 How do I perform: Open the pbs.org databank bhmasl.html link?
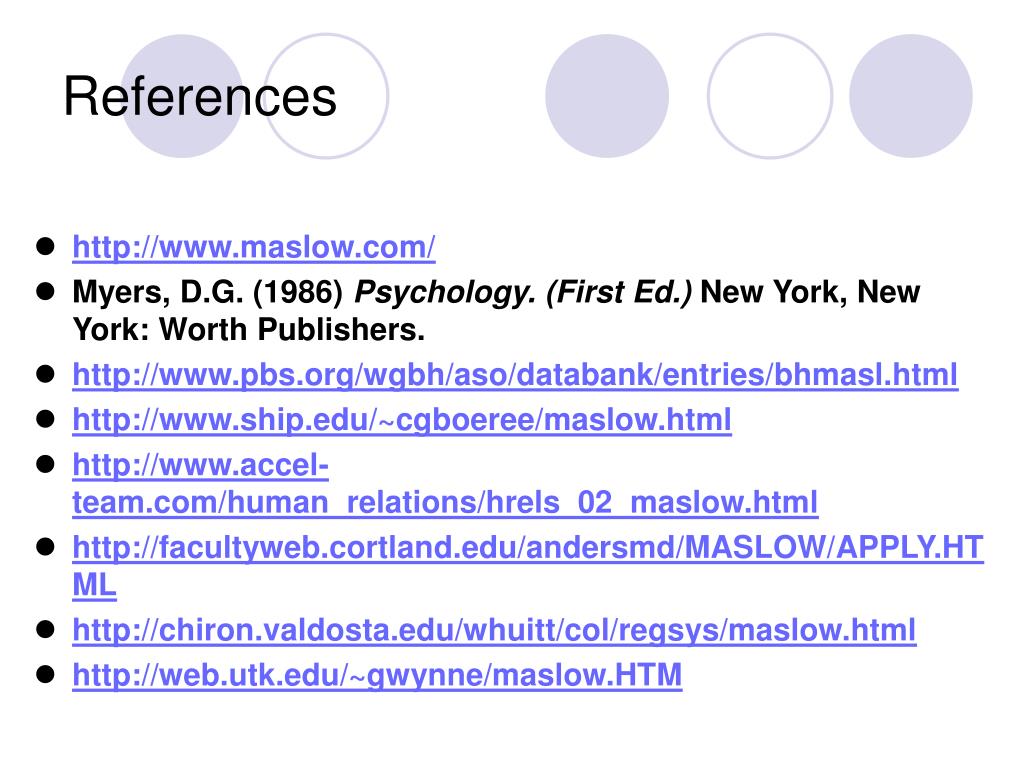point(515,376)
